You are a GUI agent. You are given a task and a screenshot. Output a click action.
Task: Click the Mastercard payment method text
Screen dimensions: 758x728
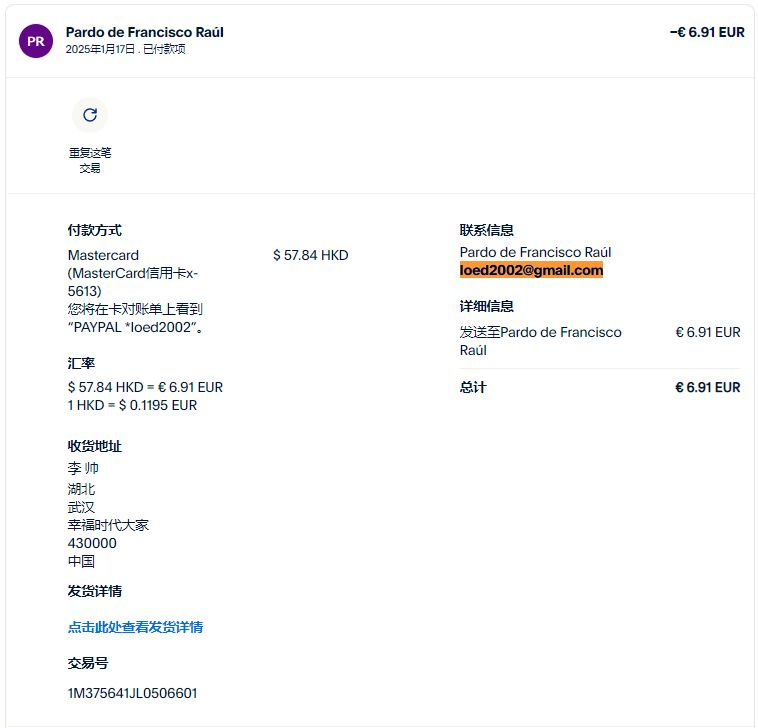[x=103, y=255]
